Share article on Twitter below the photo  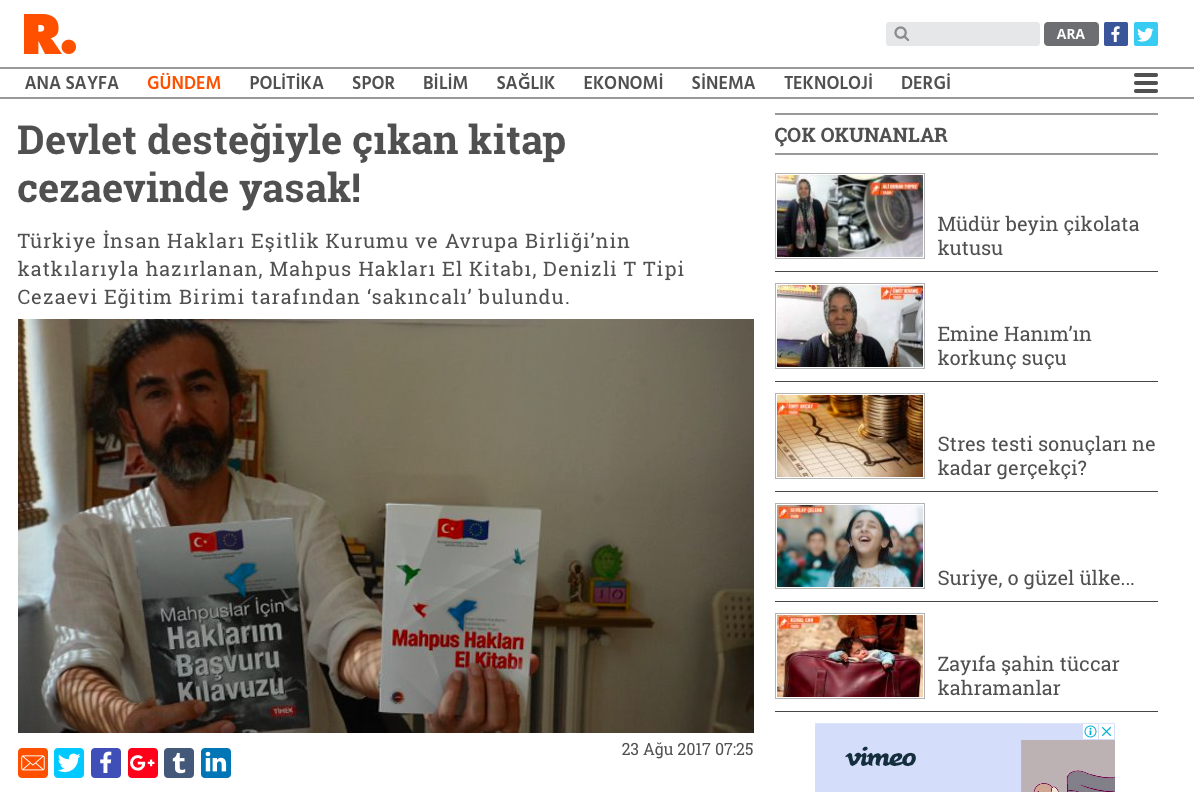pyautogui.click(x=69, y=762)
